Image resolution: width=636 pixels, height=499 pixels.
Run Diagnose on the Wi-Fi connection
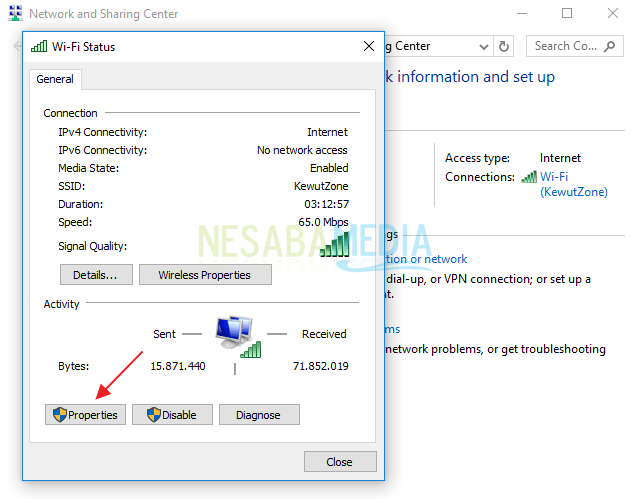[x=259, y=415]
